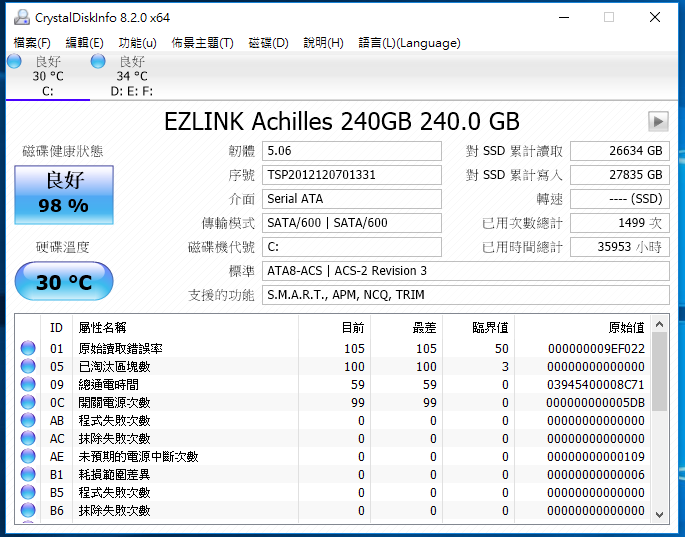Click scroll down arrow of attribute list
685x537 pixels.
(x=660, y=515)
